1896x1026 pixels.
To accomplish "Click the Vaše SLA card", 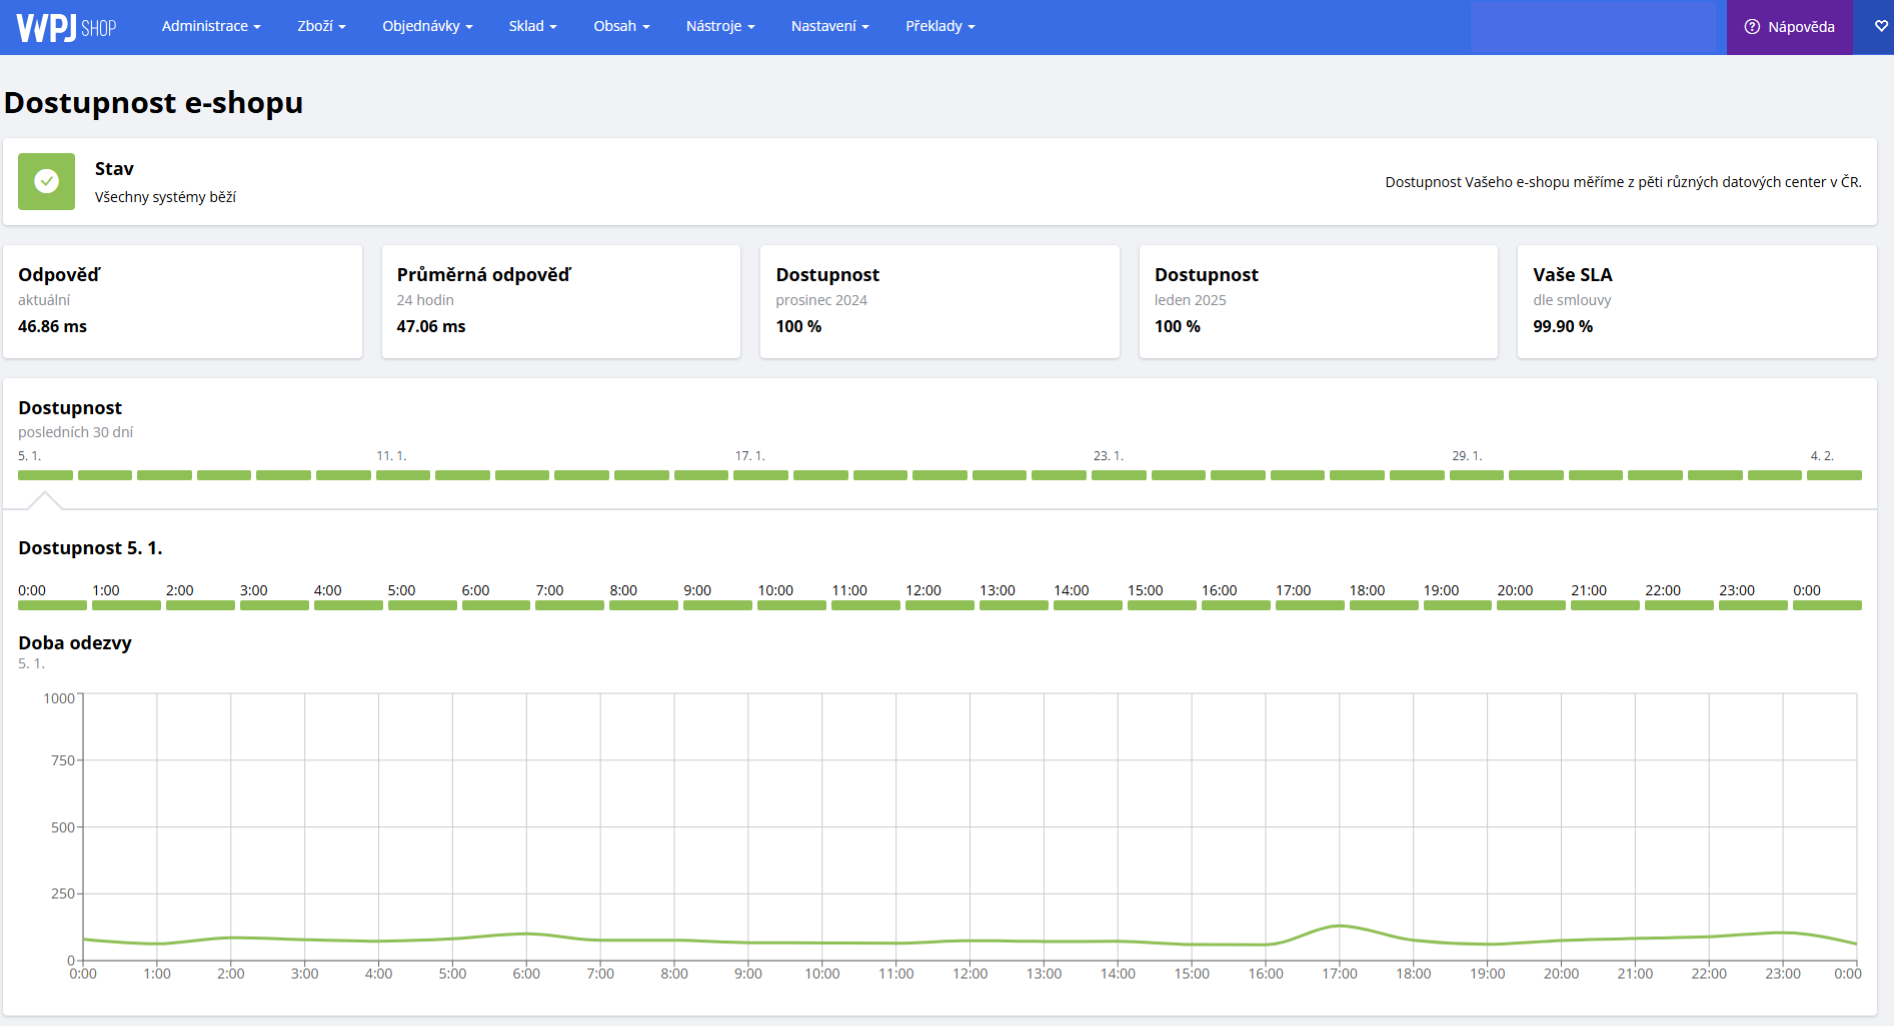I will click(x=1696, y=301).
